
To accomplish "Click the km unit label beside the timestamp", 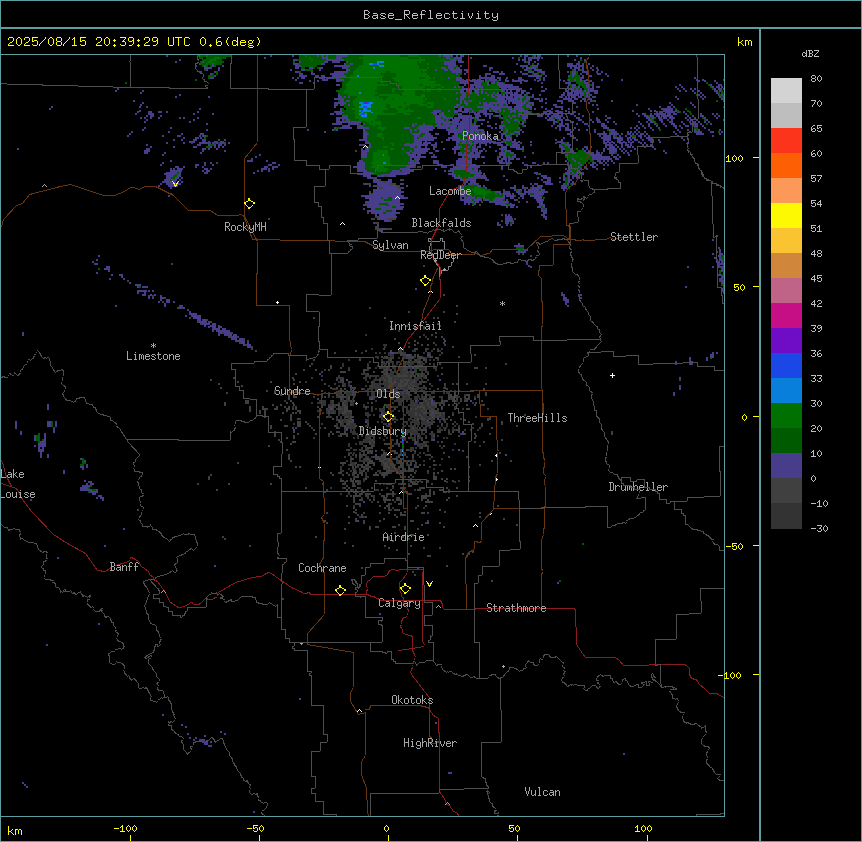I will click(x=744, y=42).
